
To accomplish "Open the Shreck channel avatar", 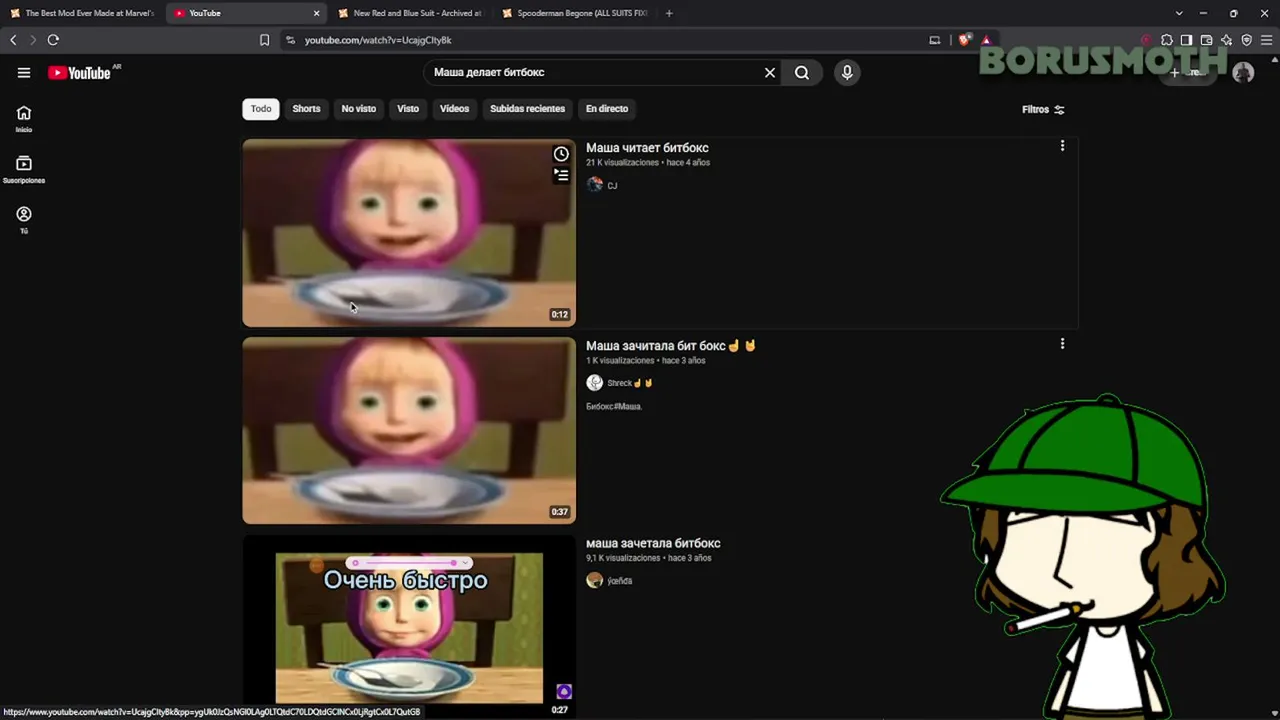I will pyautogui.click(x=595, y=383).
